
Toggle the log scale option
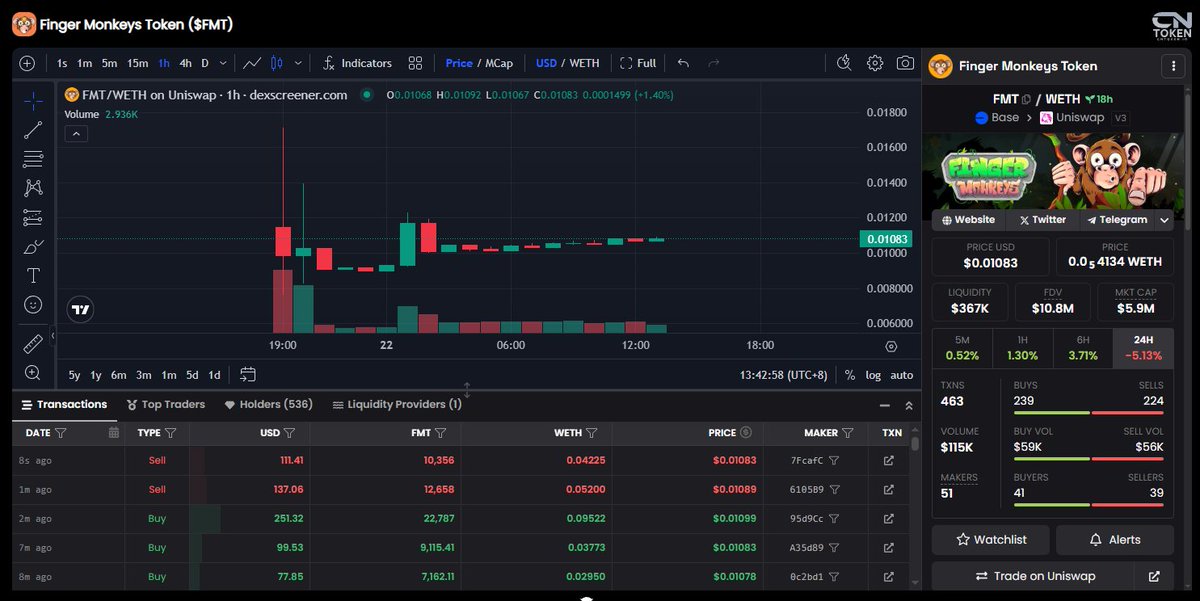point(873,375)
